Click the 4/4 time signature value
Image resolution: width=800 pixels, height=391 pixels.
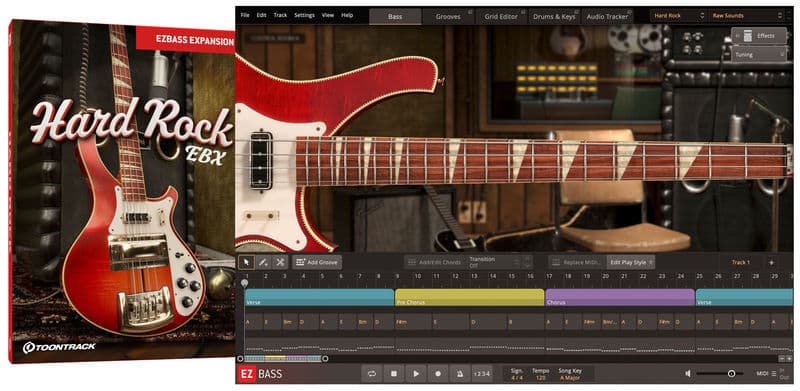click(x=516, y=378)
